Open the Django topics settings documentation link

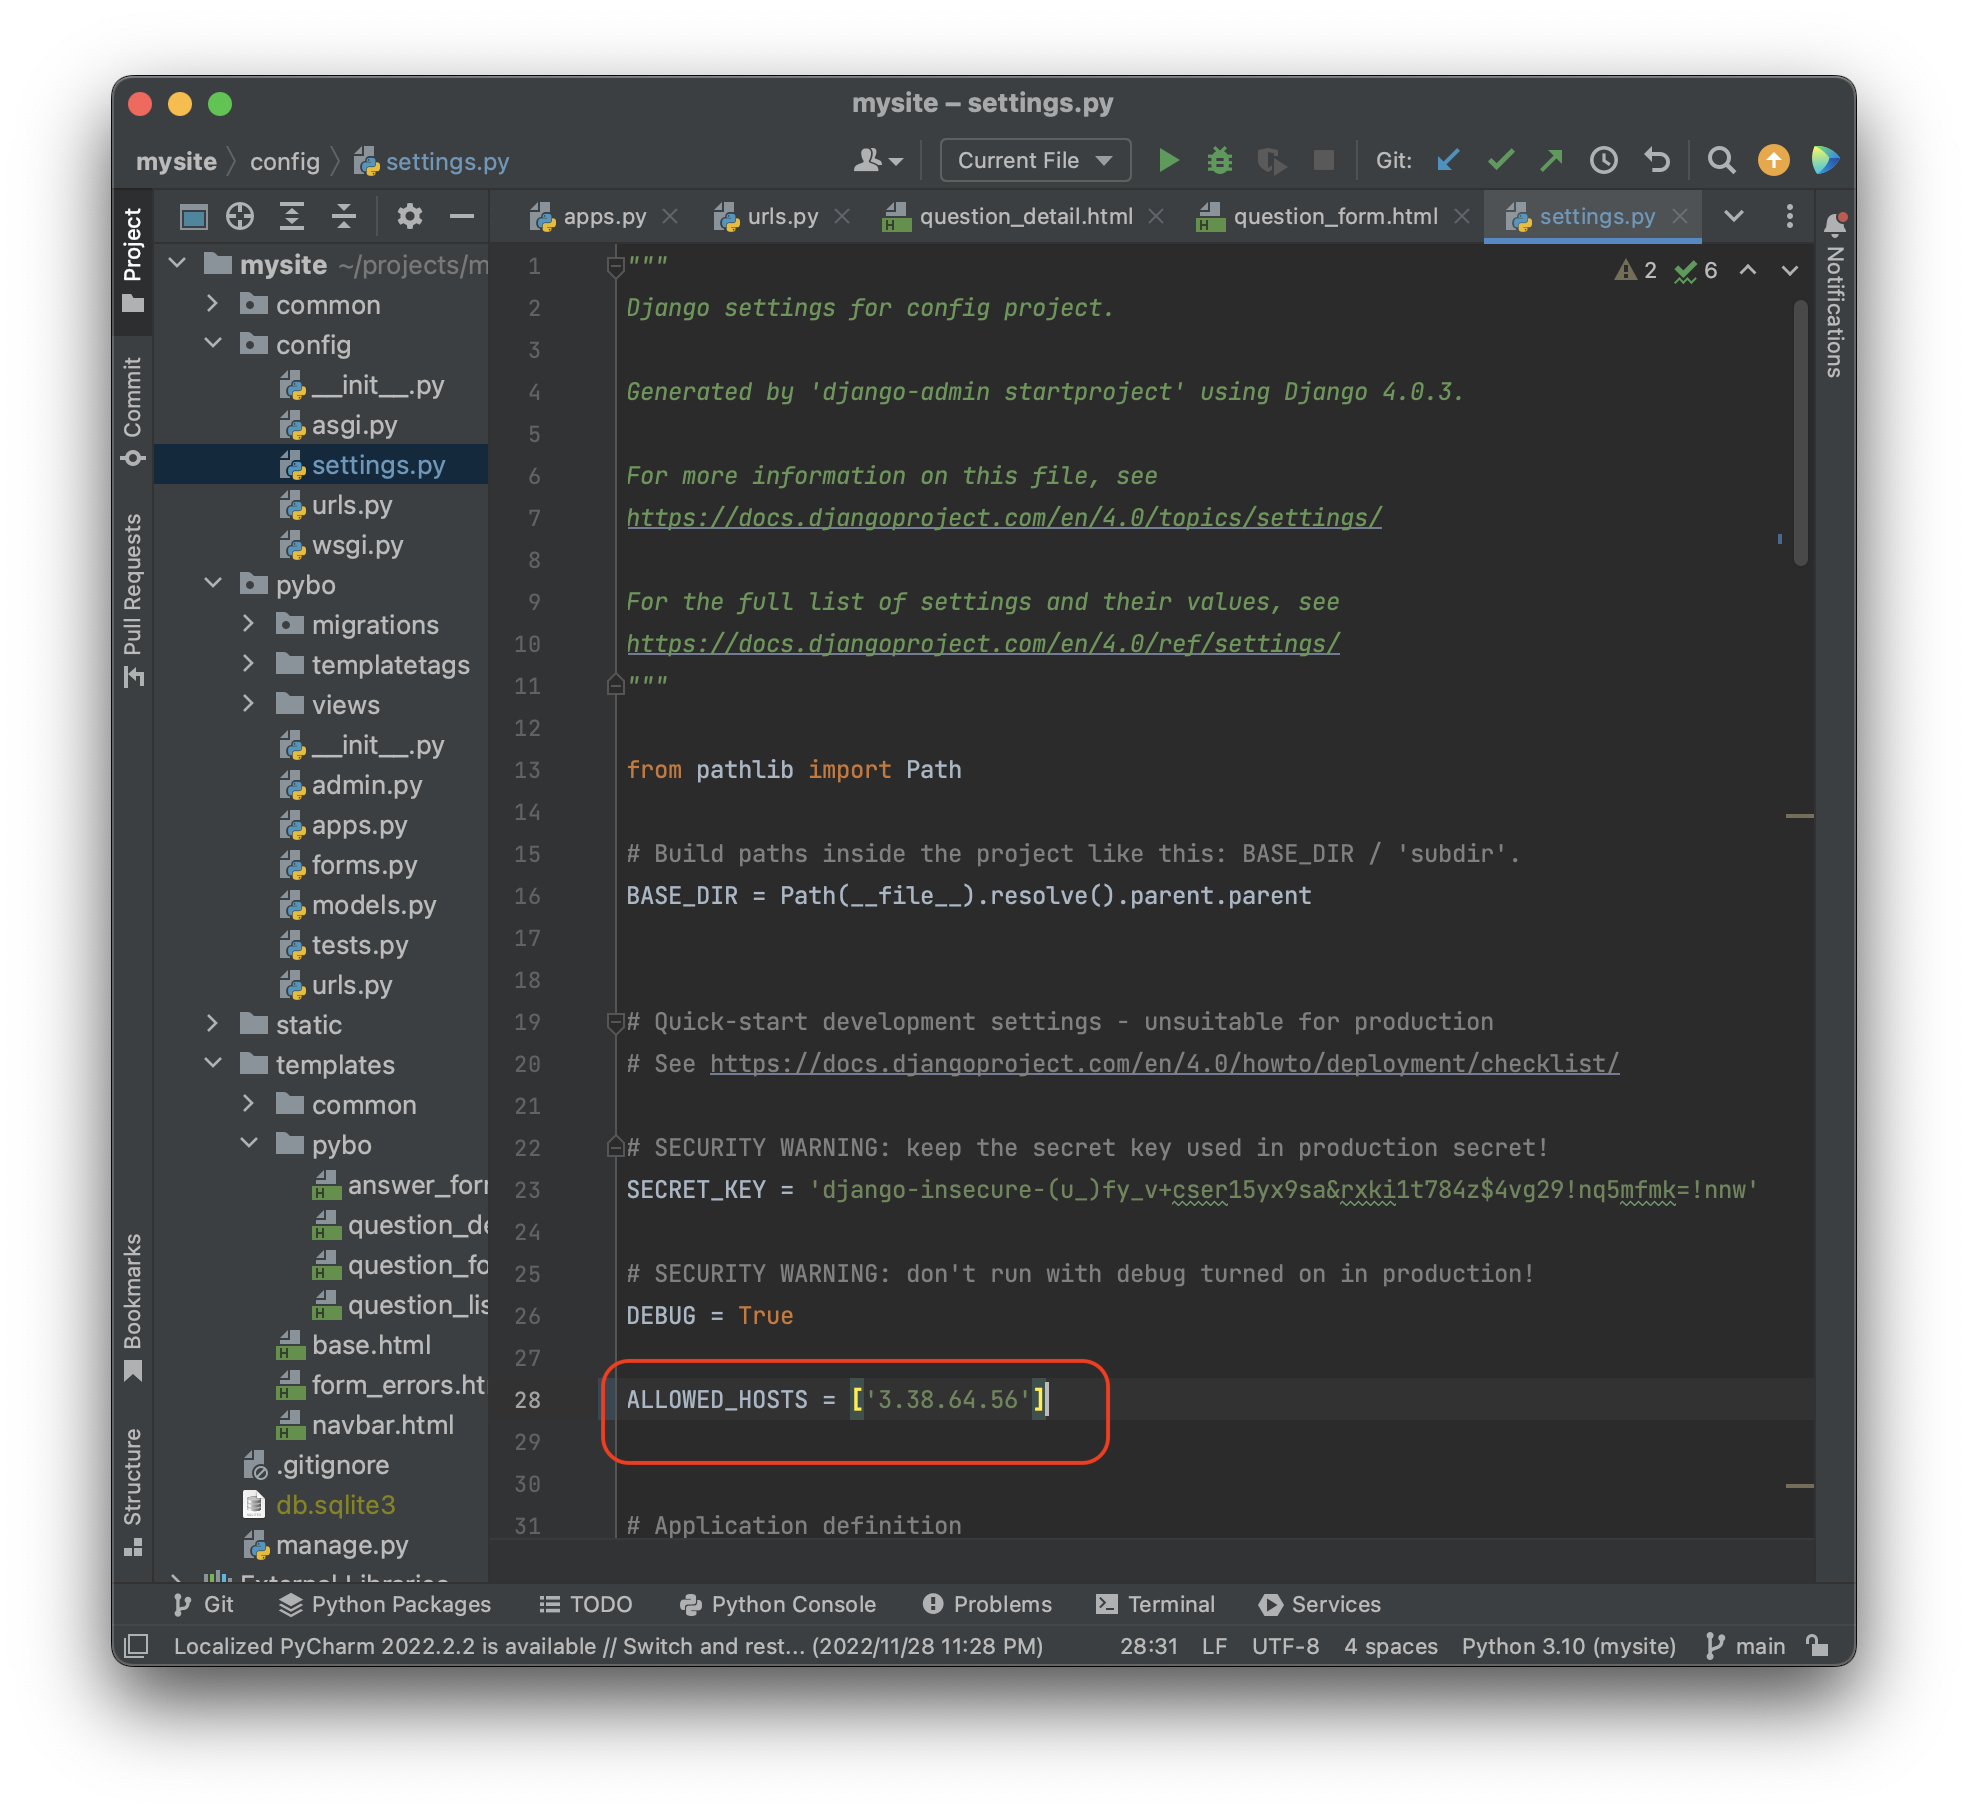[1003, 518]
